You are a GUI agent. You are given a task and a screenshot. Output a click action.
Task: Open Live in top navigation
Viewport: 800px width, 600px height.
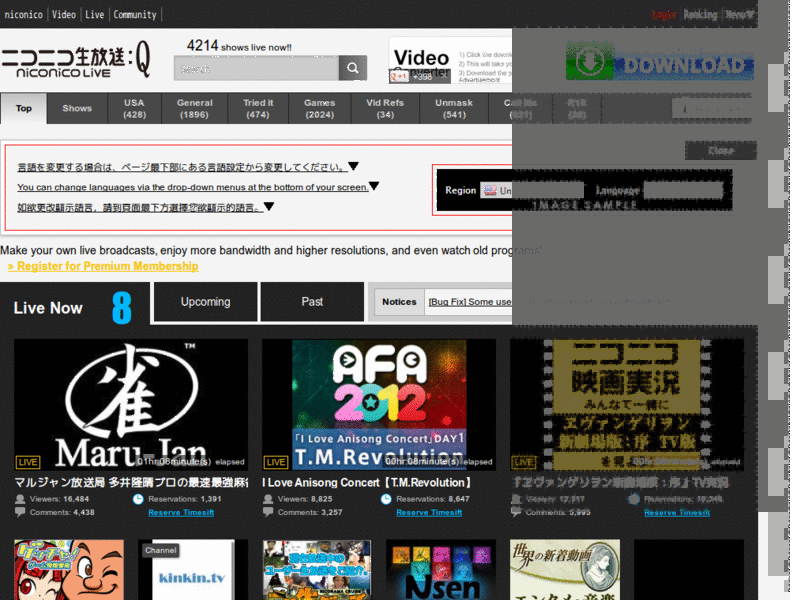point(94,14)
